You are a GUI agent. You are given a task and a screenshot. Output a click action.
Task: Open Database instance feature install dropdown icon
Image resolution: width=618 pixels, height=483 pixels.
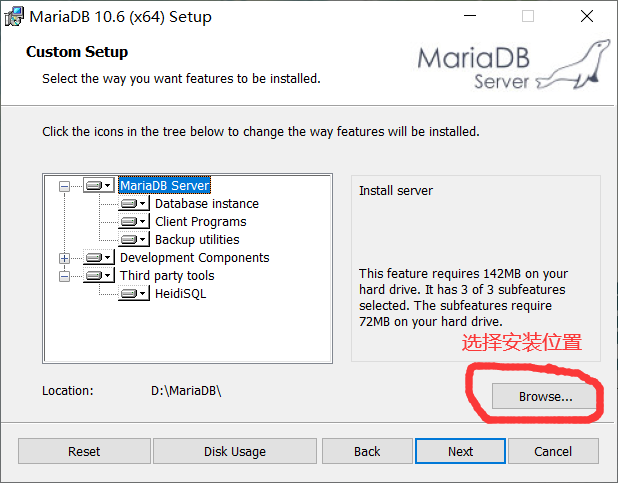134,203
